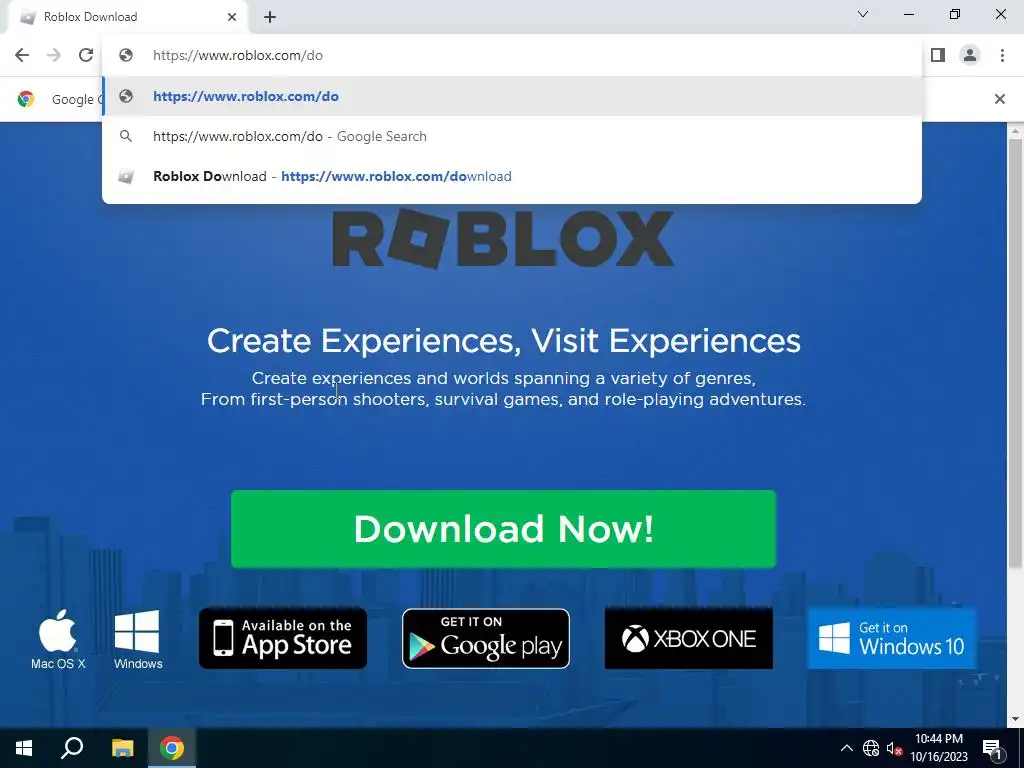Open the tab search dropdown chevron
This screenshot has width=1024, height=768.
coord(863,14)
